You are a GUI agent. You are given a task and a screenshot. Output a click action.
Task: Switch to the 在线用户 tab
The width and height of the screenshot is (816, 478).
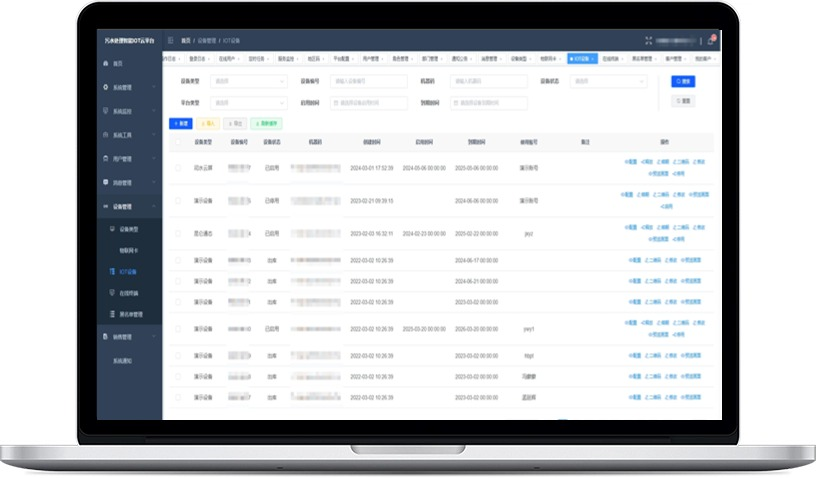[229, 59]
